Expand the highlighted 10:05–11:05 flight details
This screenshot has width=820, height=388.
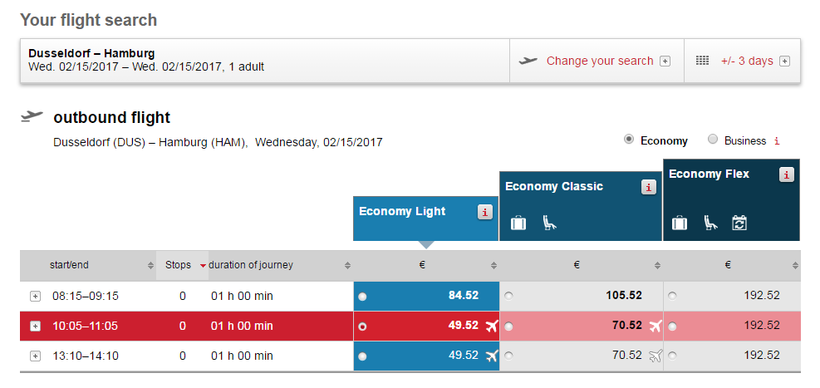click(x=35, y=326)
